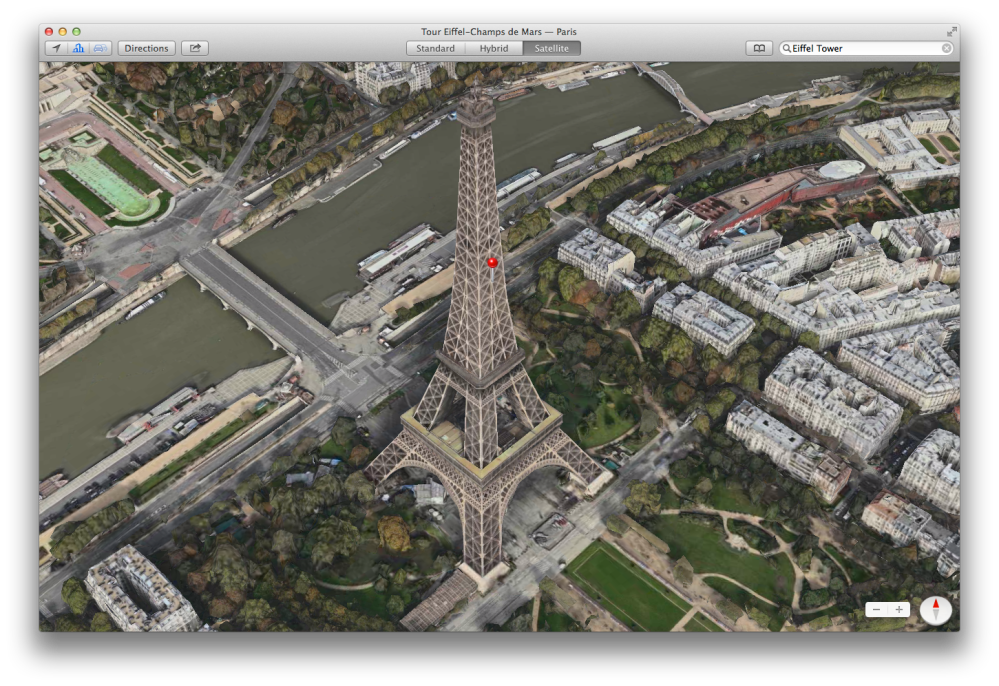The image size is (999, 686).
Task: Open the Bookmarks panel
Action: click(761, 47)
